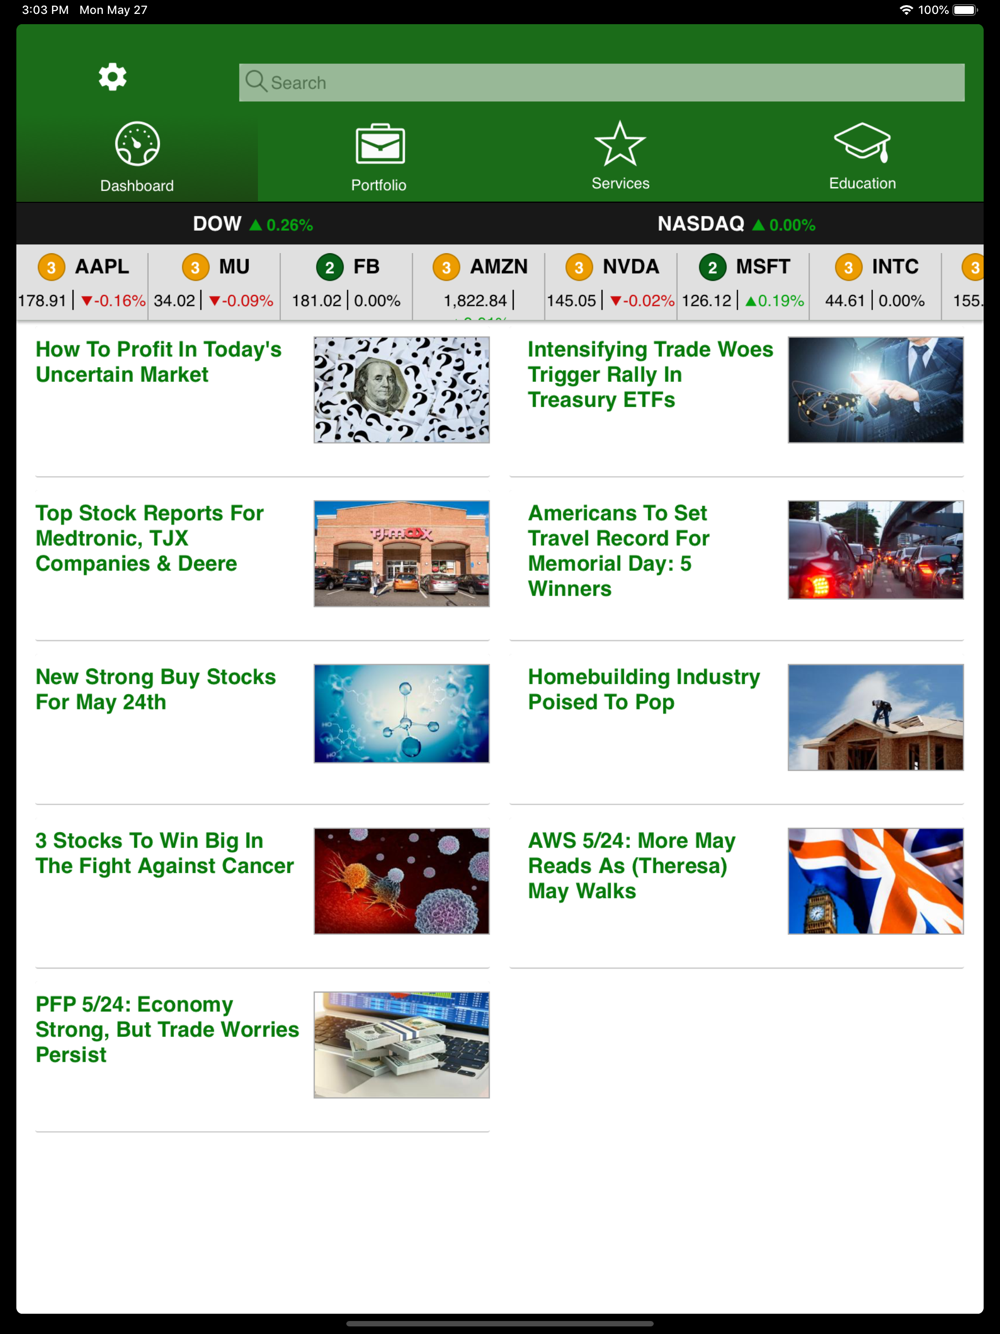Tap the traffic jam thumbnail
1000x1334 pixels.
[876, 550]
